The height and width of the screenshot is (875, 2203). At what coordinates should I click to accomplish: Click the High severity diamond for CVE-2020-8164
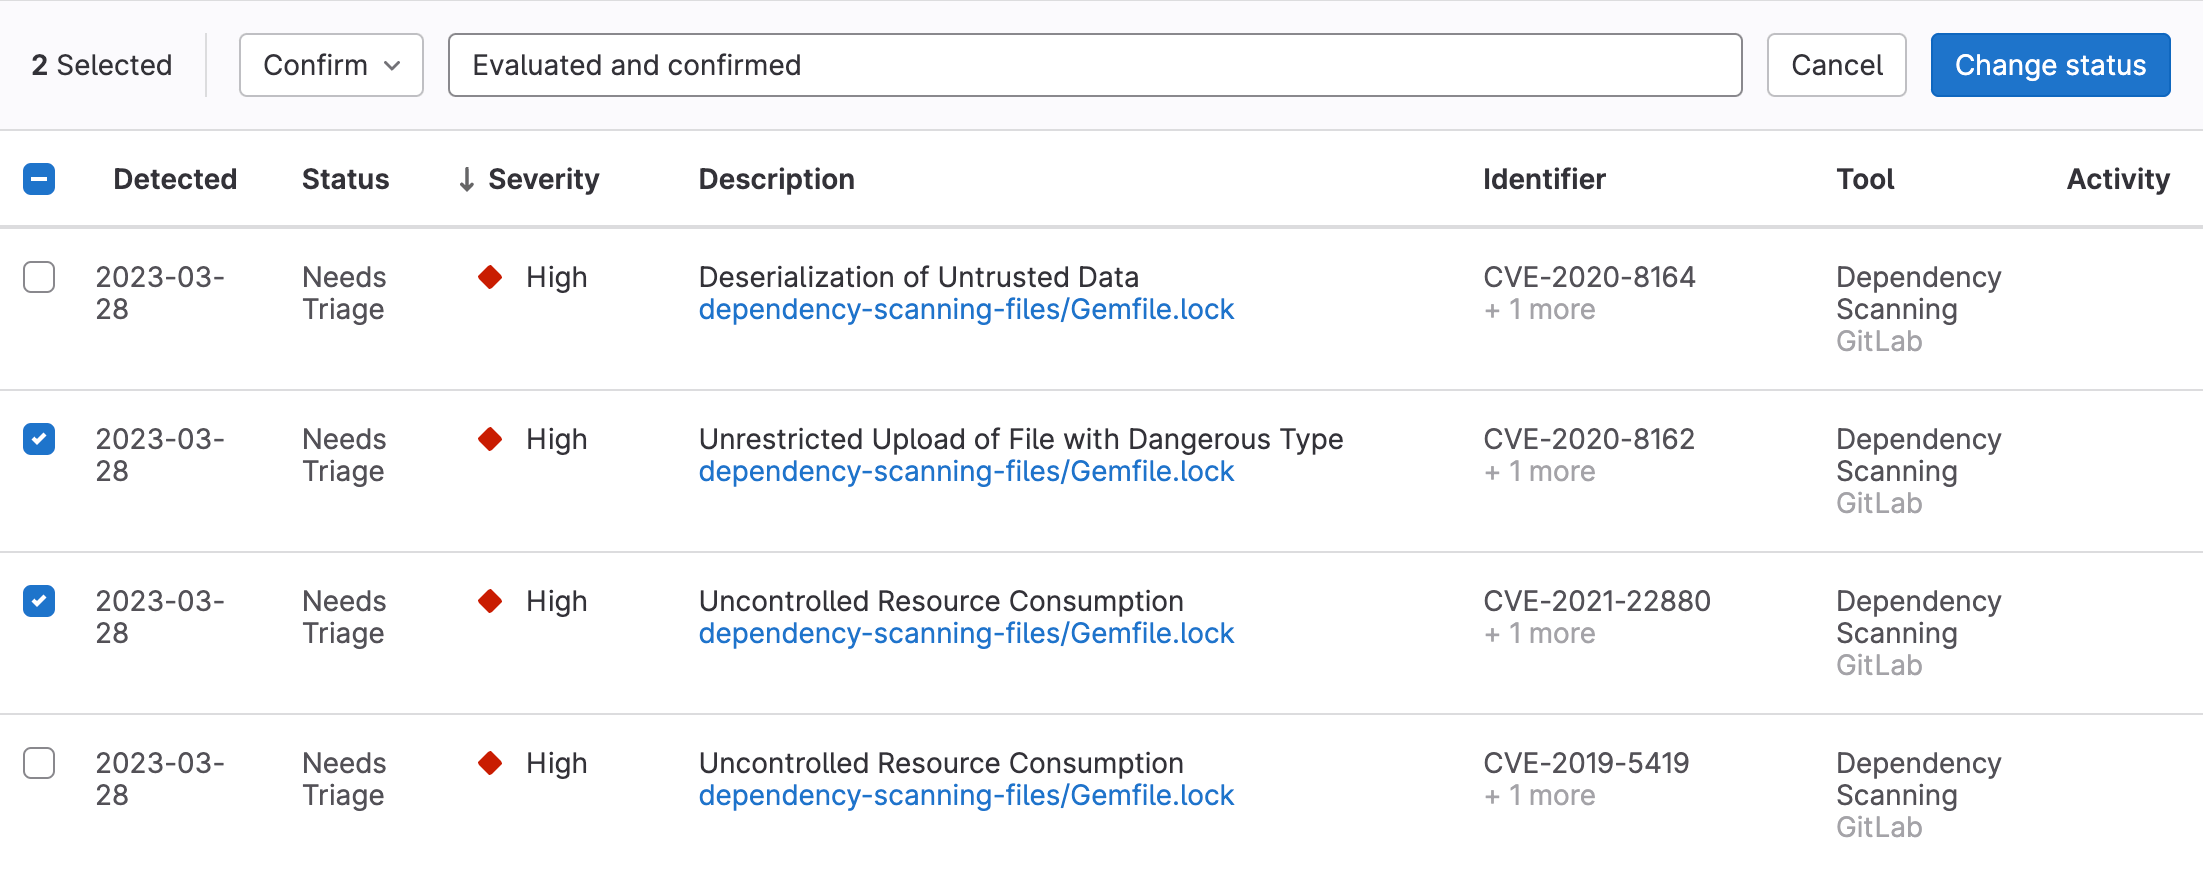490,277
